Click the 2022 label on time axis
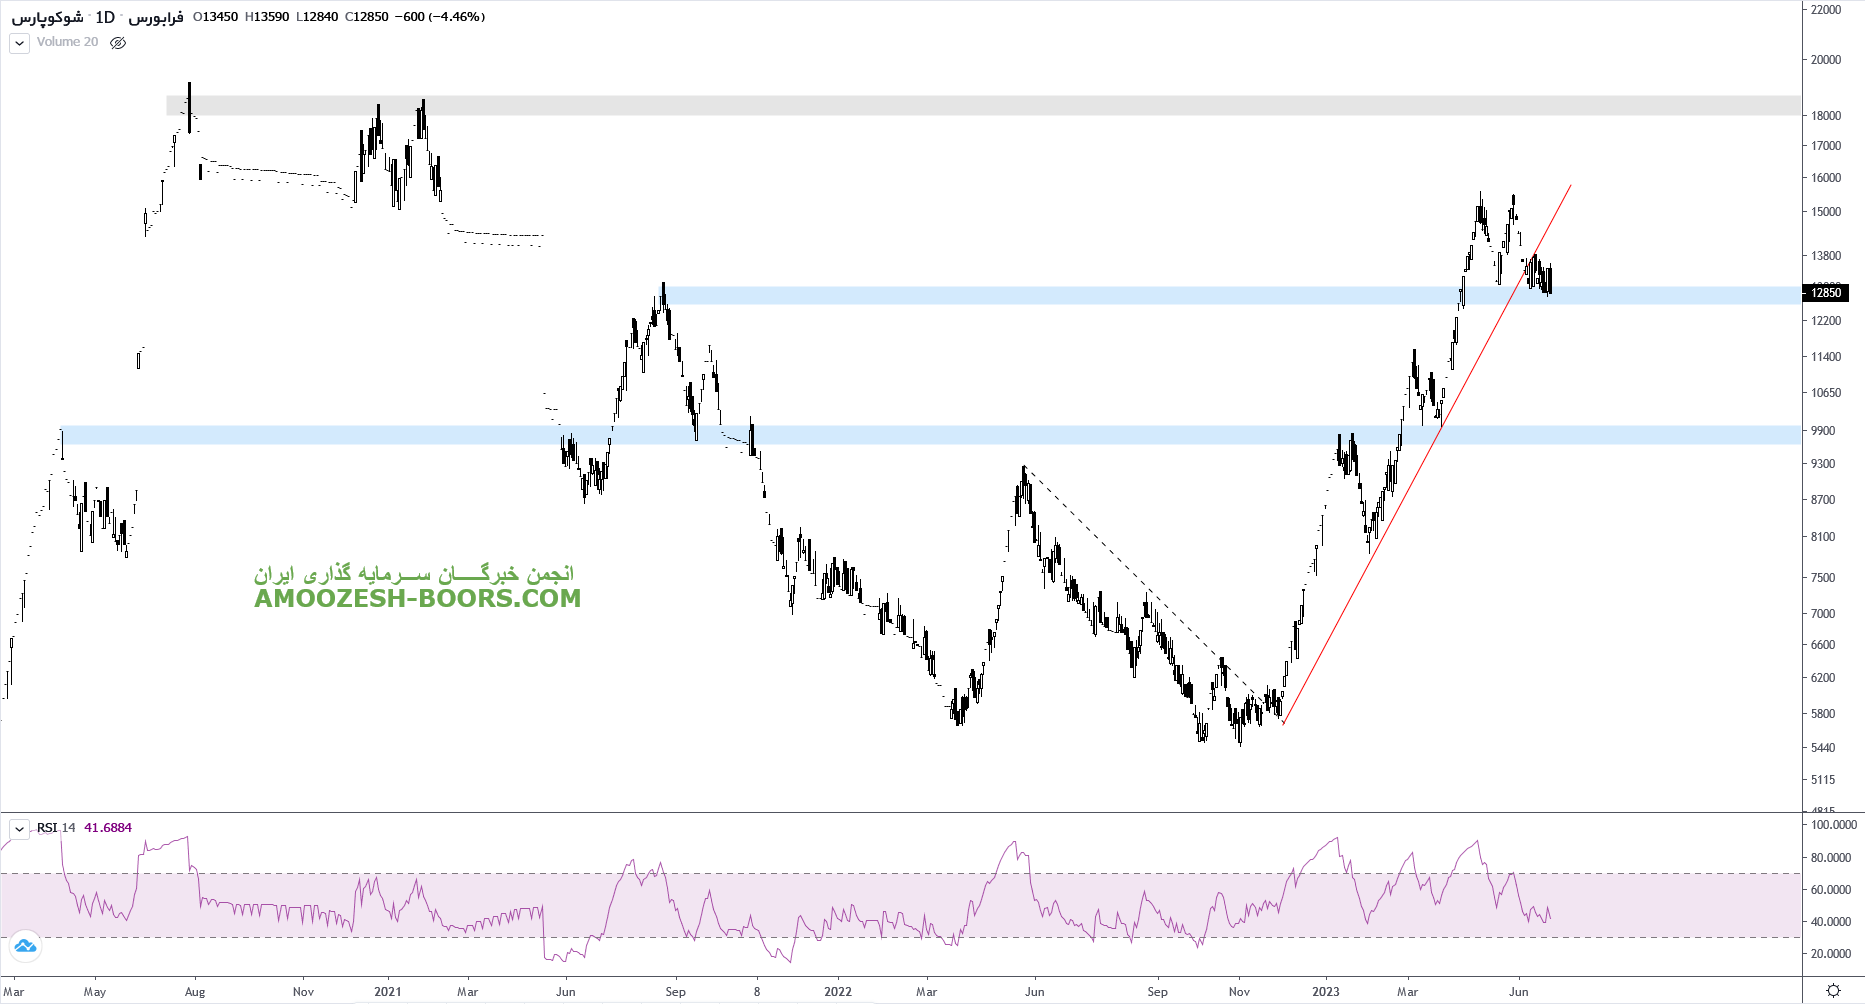 click(x=837, y=992)
